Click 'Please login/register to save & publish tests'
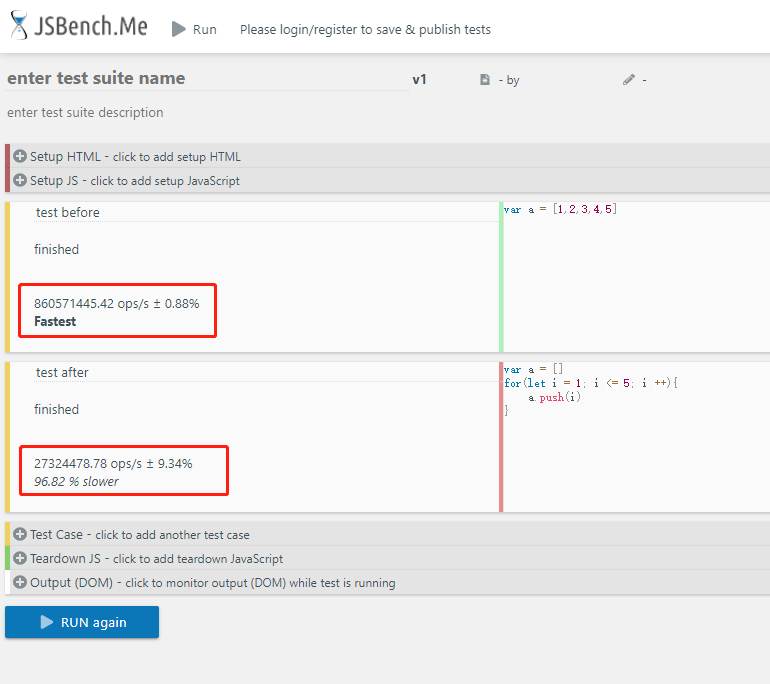Screen dimensions: 770x684 [365, 30]
